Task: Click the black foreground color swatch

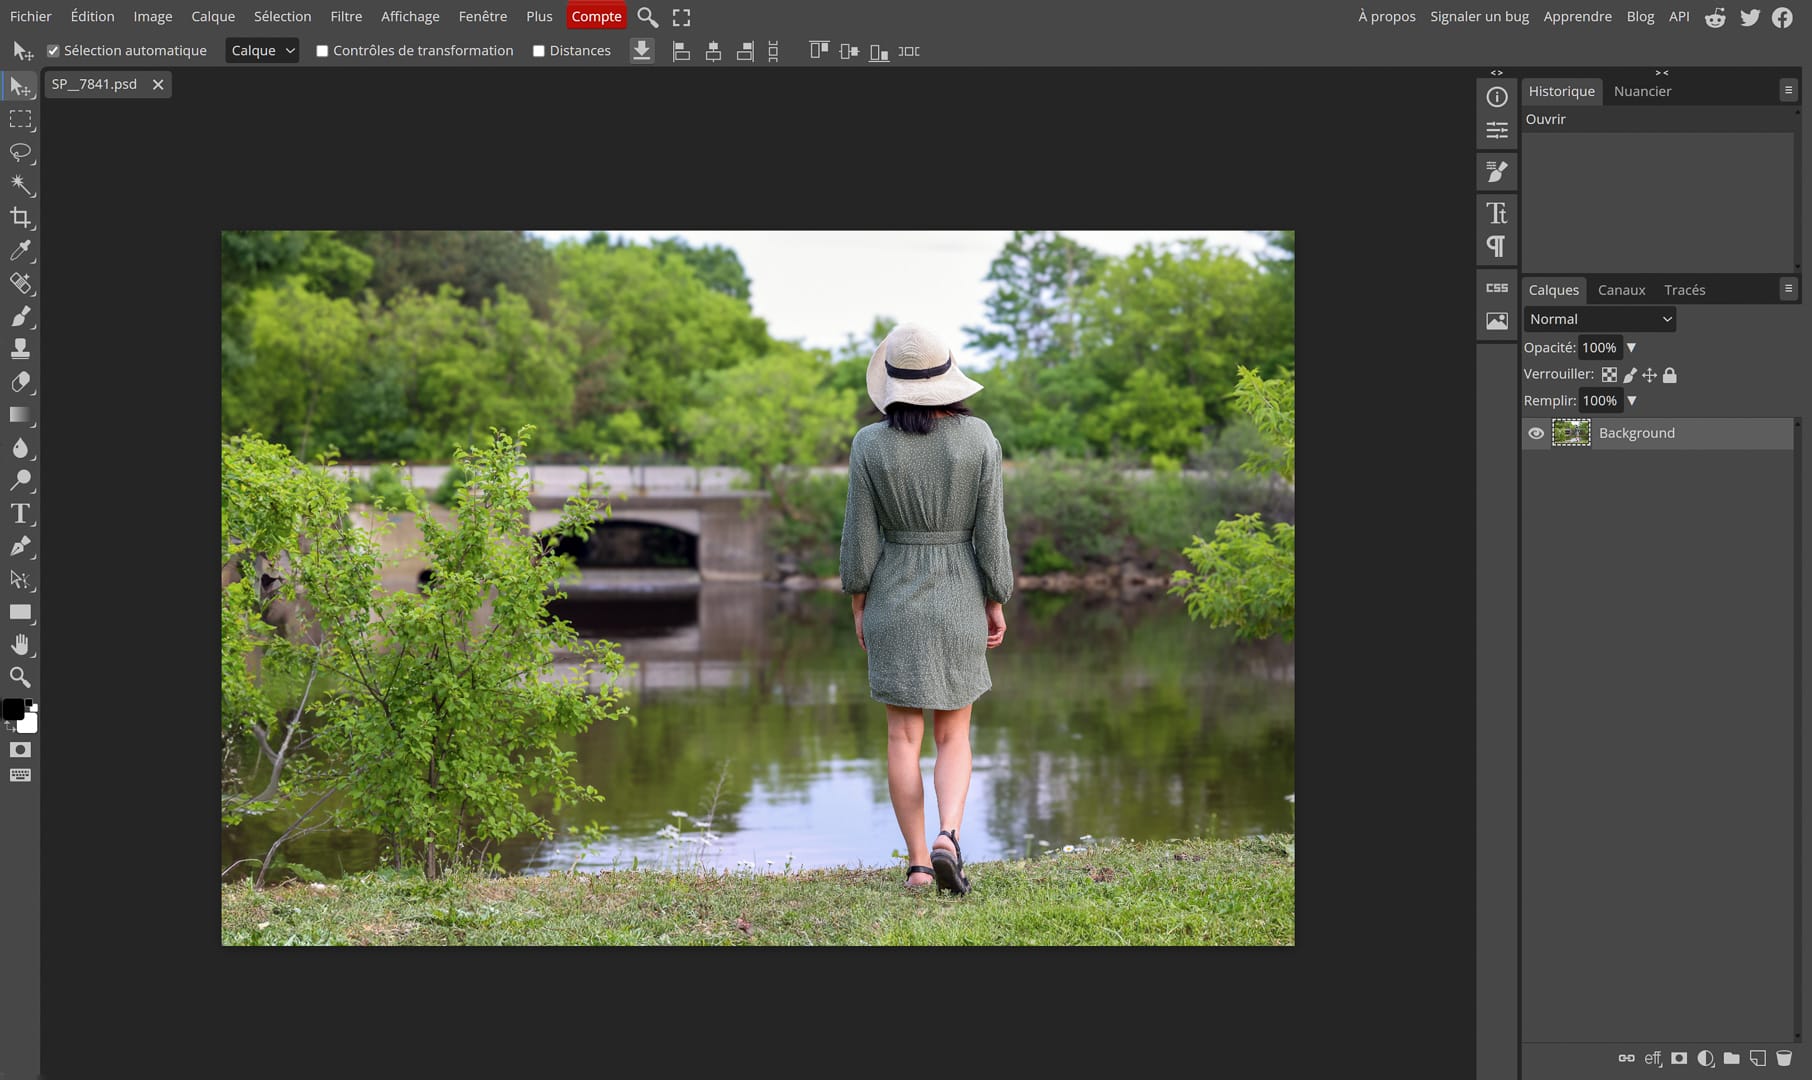Action: pos(13,709)
